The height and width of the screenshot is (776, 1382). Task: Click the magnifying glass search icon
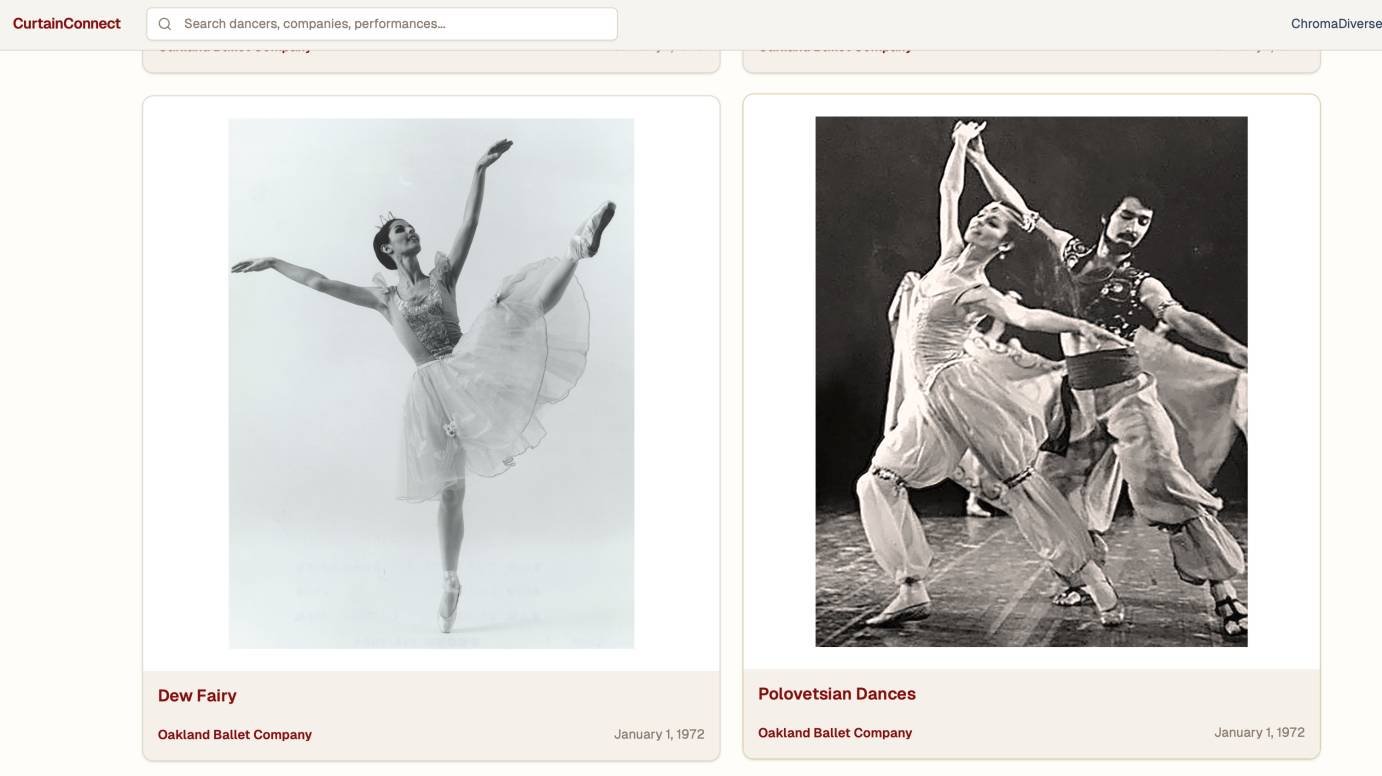(x=165, y=24)
